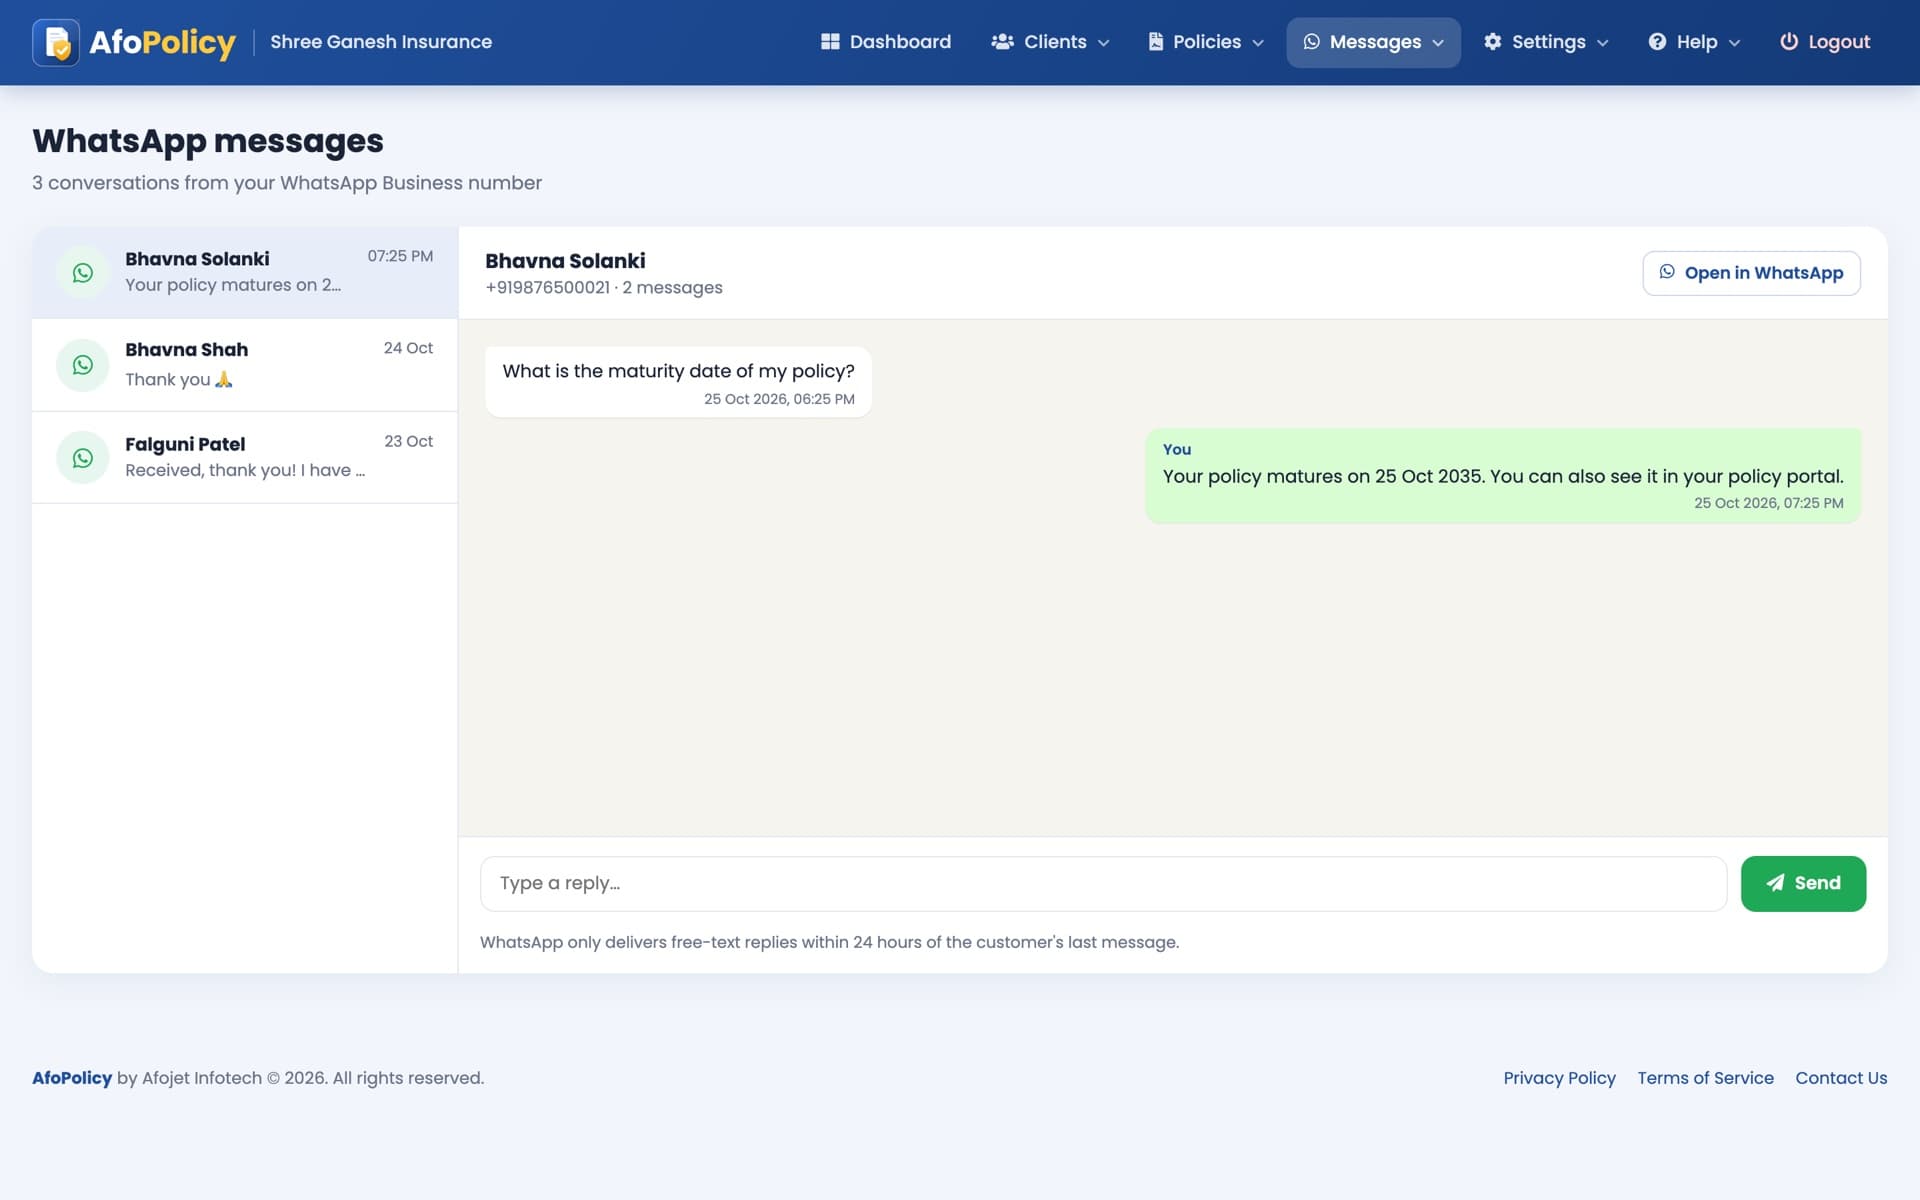This screenshot has width=1920, height=1200.
Task: Click the Logout power icon
Action: [x=1789, y=42]
